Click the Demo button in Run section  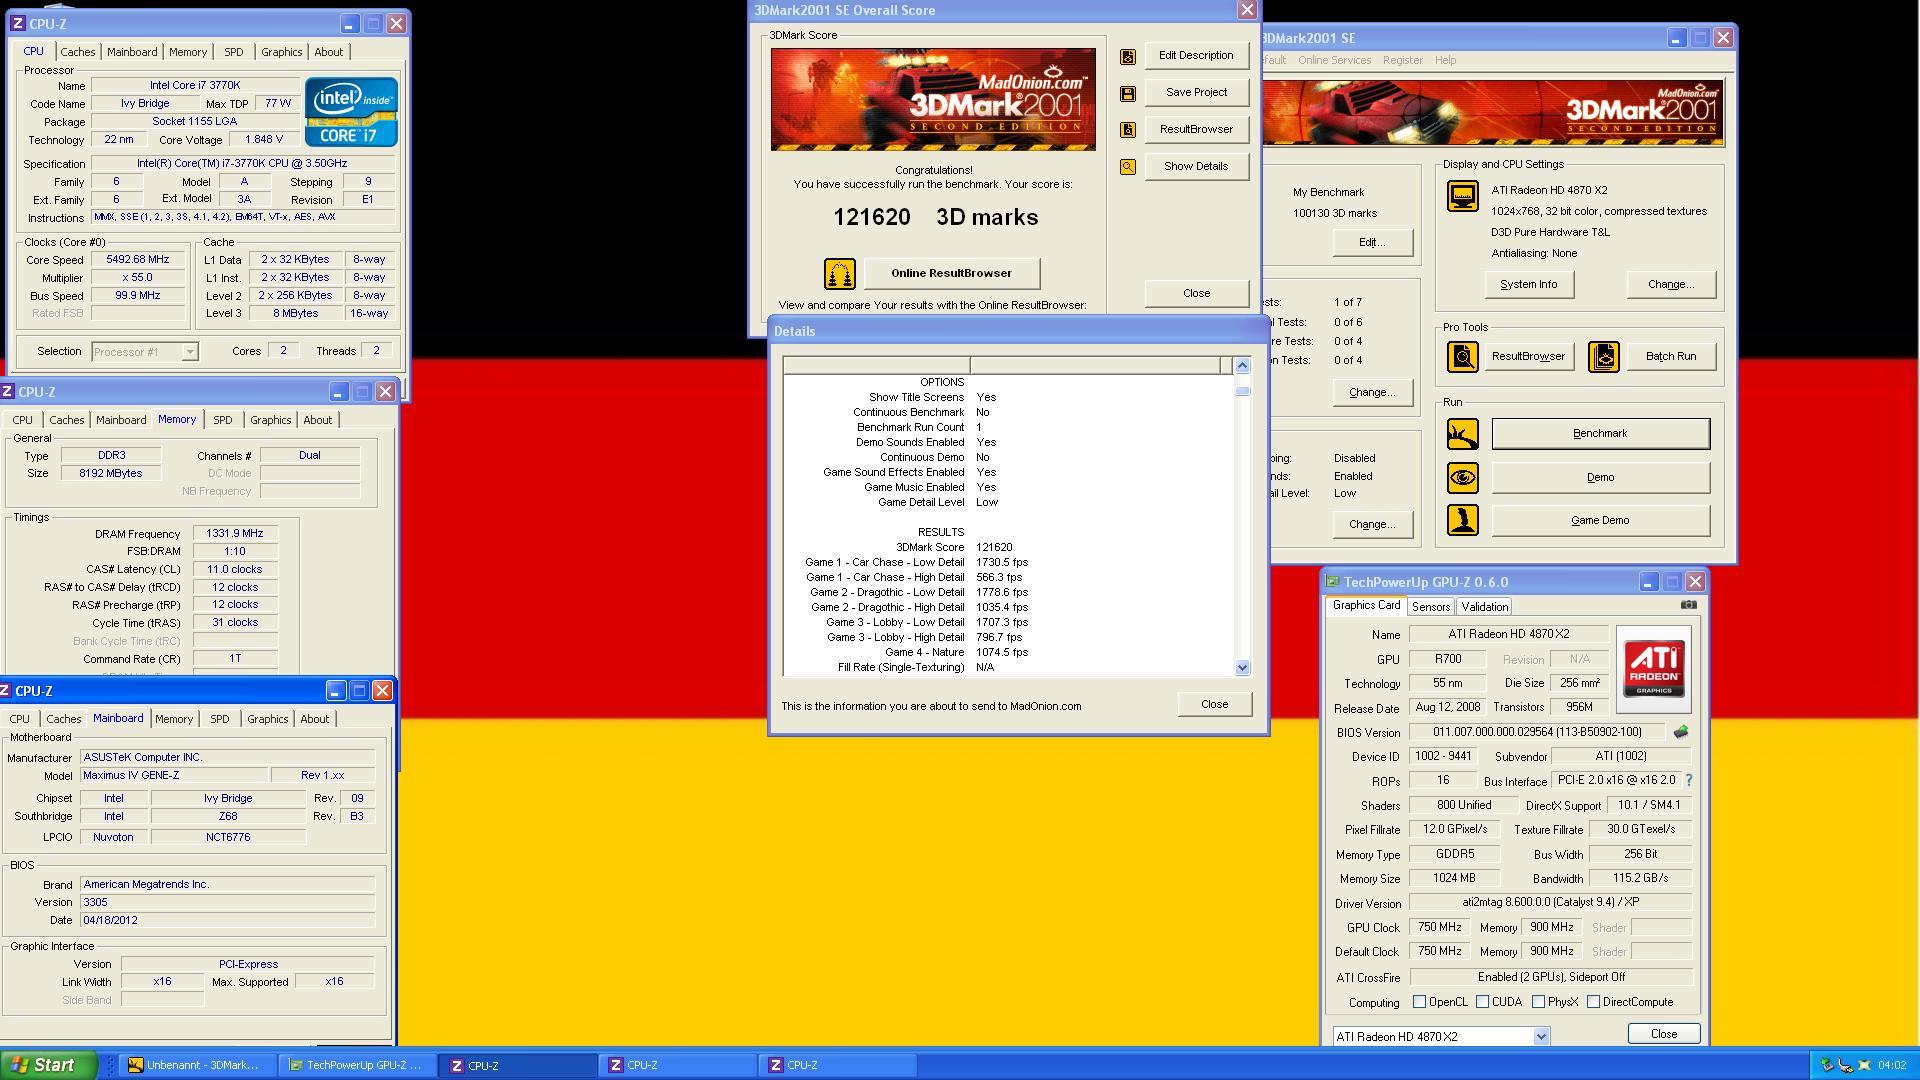click(x=1600, y=477)
